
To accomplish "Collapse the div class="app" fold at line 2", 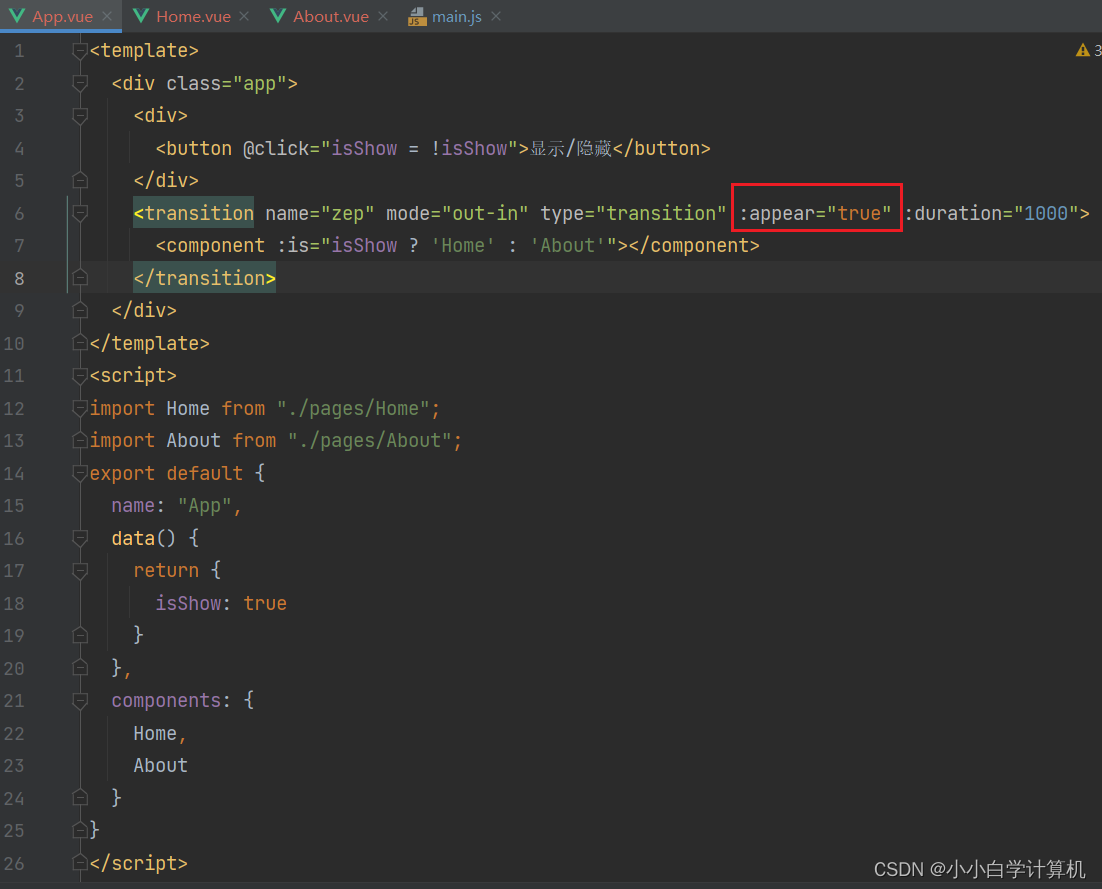I will [80, 84].
